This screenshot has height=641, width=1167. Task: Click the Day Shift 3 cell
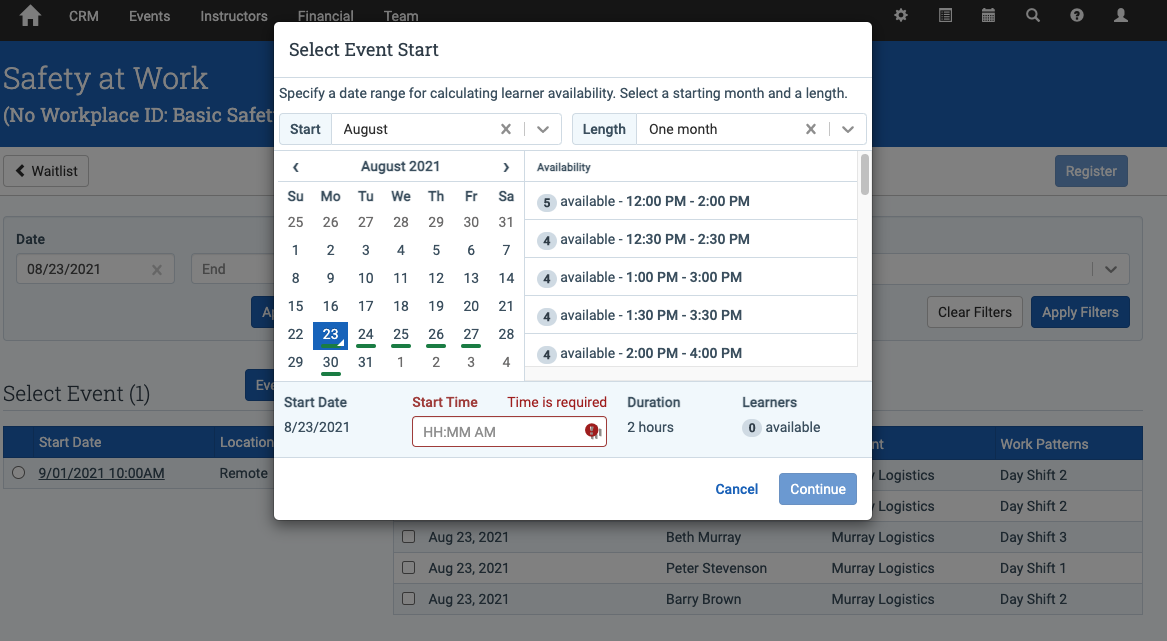pos(1033,537)
